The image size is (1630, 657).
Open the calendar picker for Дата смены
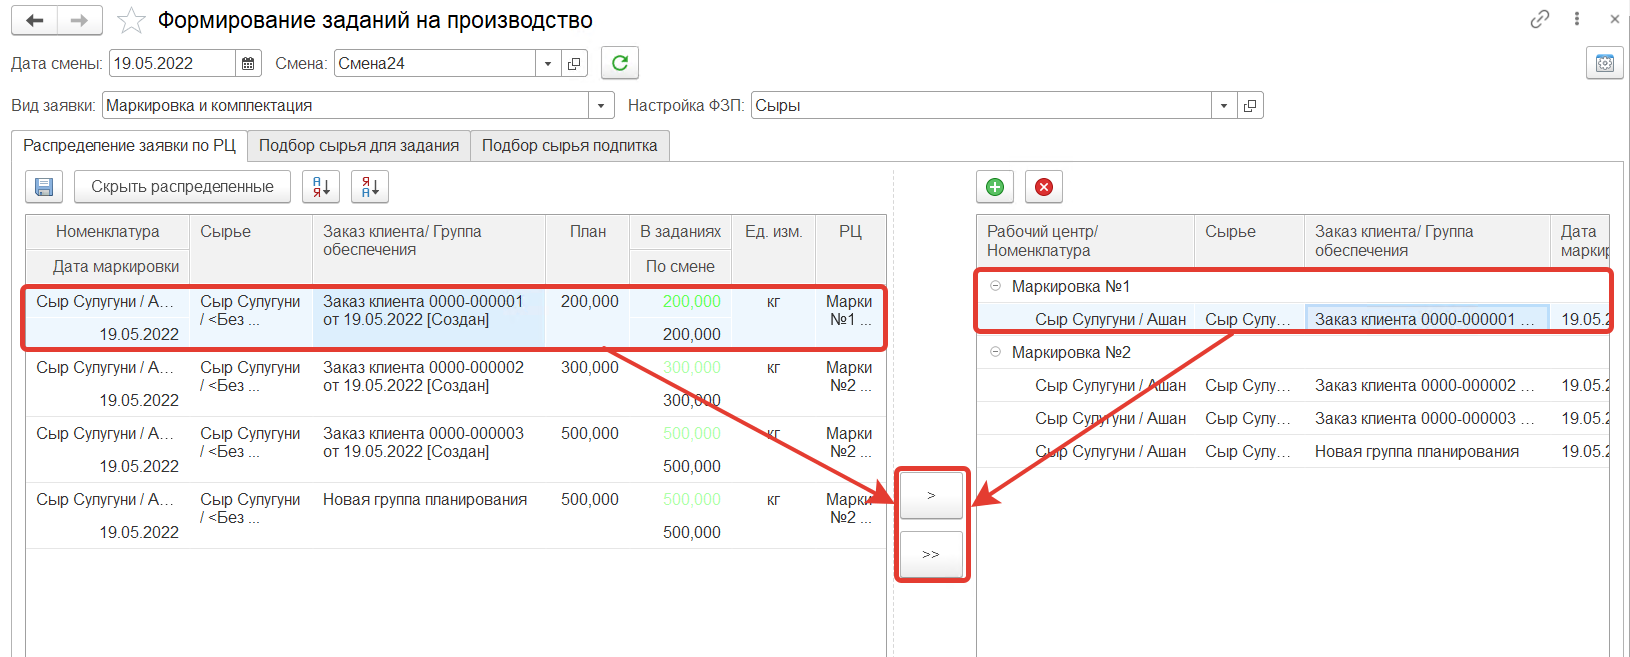click(x=248, y=63)
